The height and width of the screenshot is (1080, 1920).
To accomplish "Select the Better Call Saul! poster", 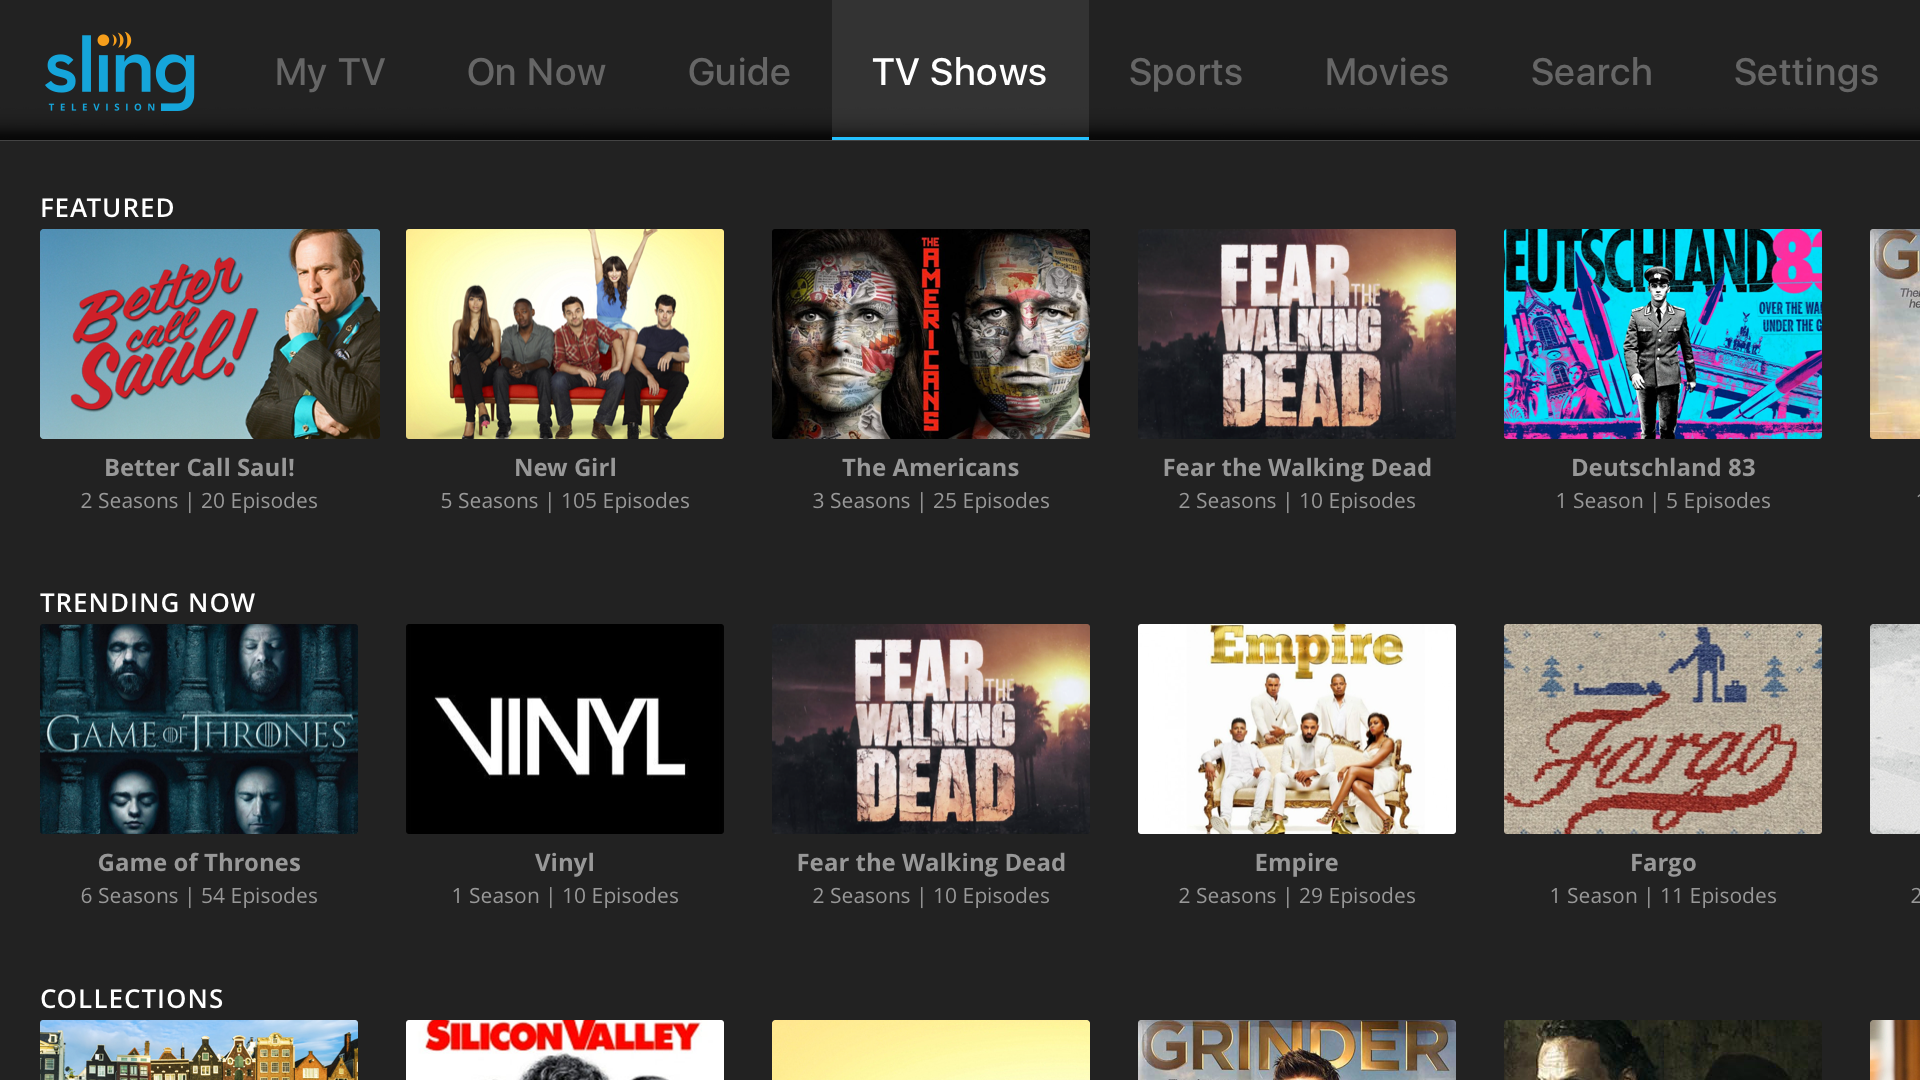I will [x=210, y=334].
